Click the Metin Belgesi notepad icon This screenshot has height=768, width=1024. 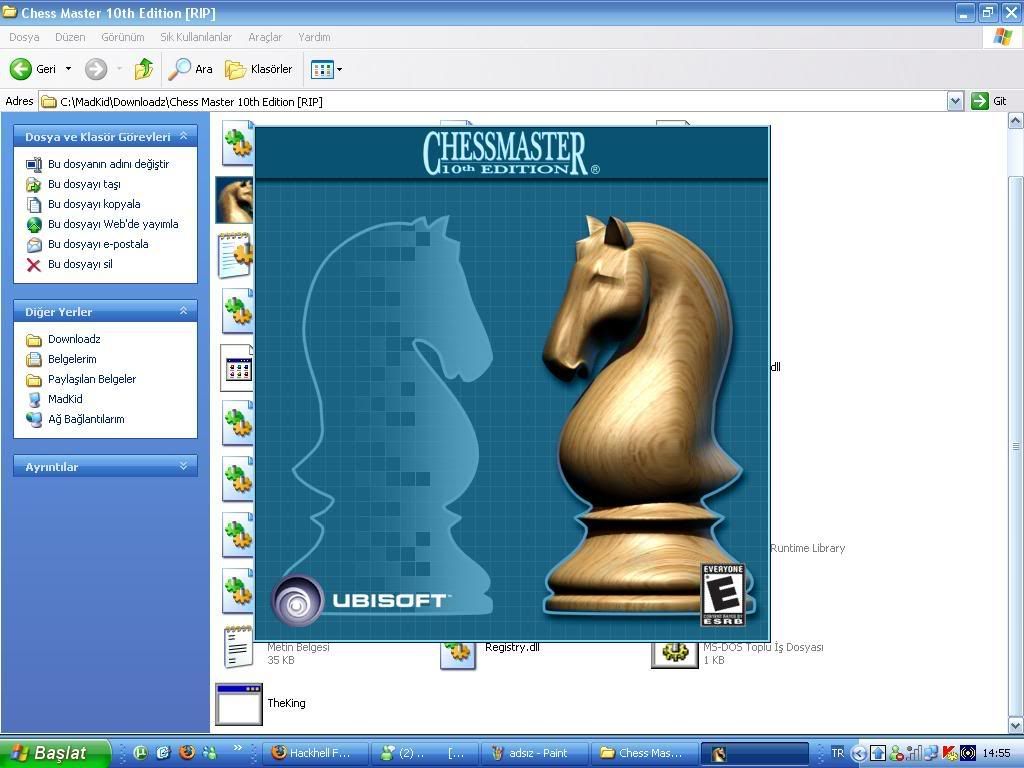click(237, 648)
